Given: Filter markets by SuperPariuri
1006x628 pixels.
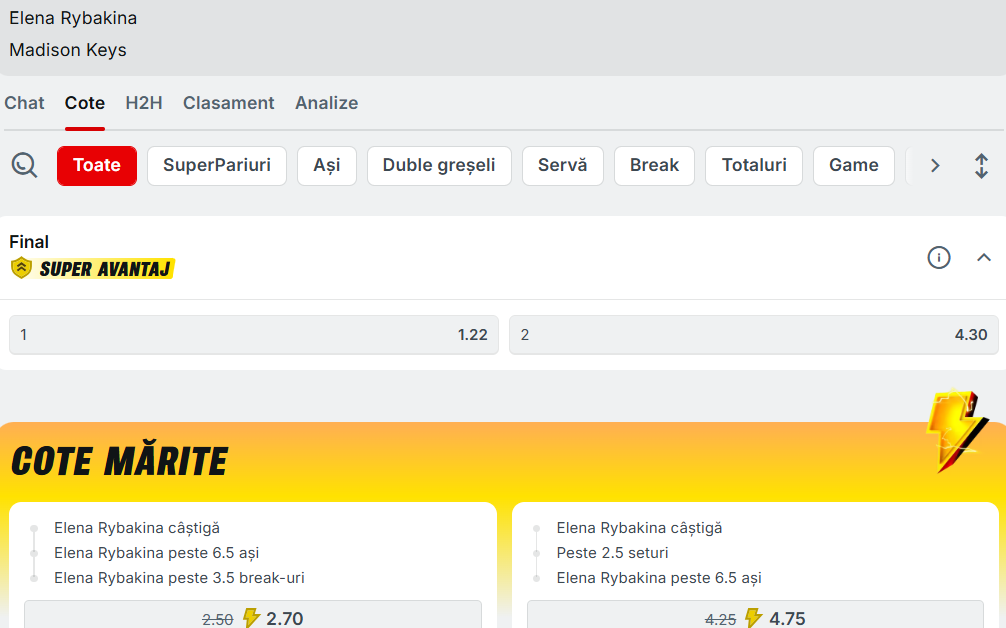Looking at the screenshot, I should pos(217,166).
